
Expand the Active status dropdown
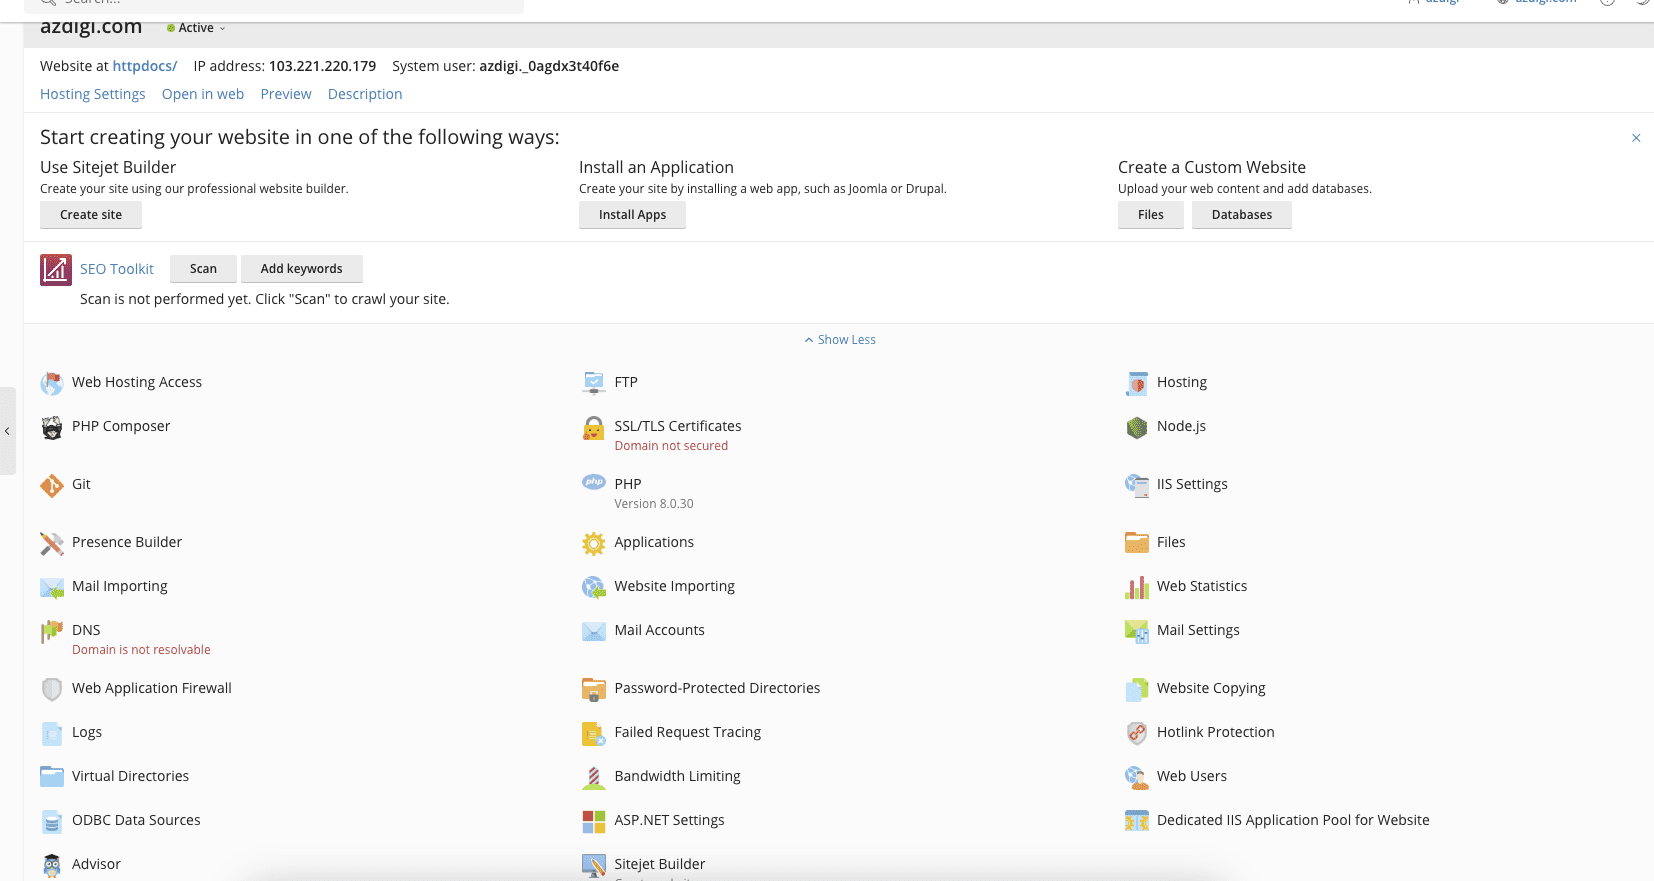click(x=197, y=28)
